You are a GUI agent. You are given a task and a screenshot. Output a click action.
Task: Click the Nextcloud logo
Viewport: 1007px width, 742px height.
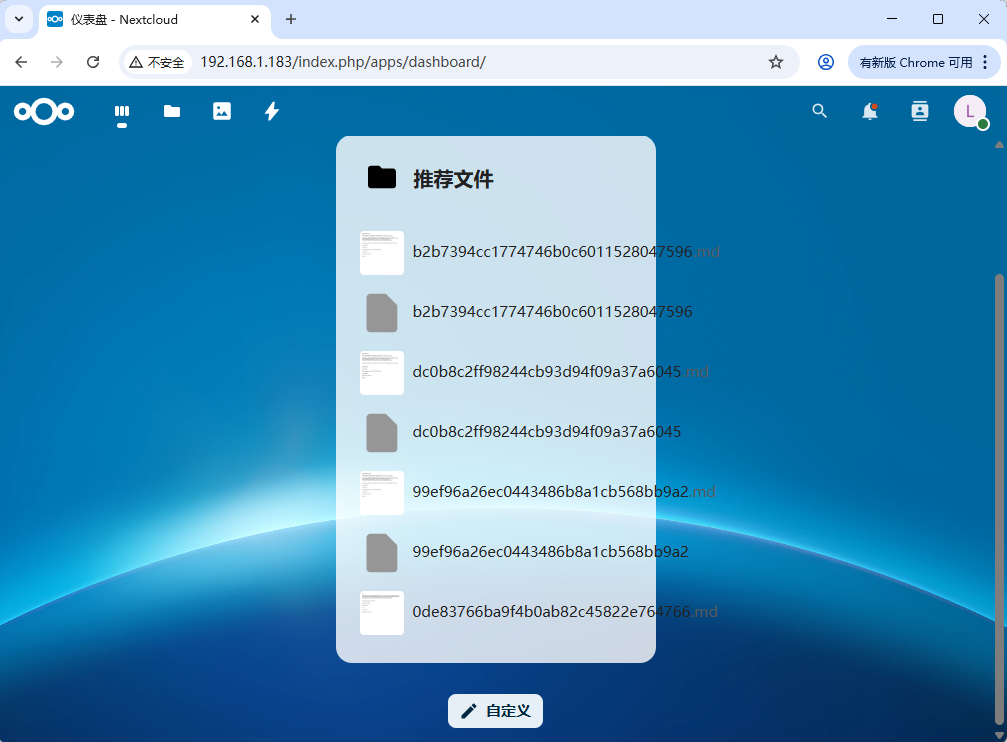[44, 112]
